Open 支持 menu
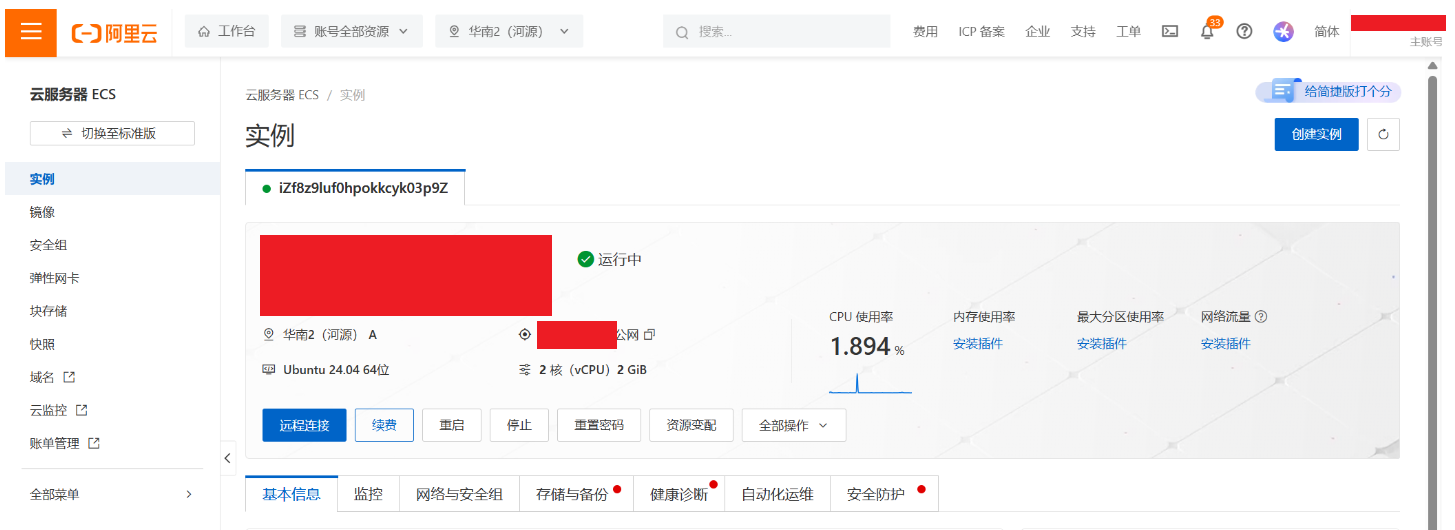The height and width of the screenshot is (530, 1455). coord(1083,32)
